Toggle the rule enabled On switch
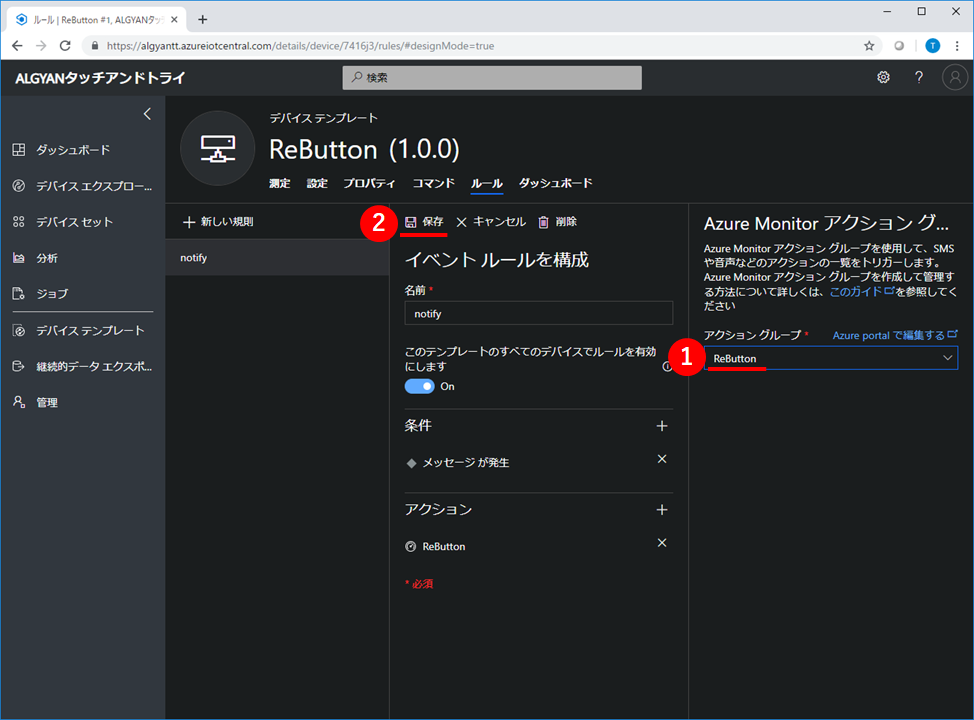Image resolution: width=974 pixels, height=720 pixels. [419, 386]
